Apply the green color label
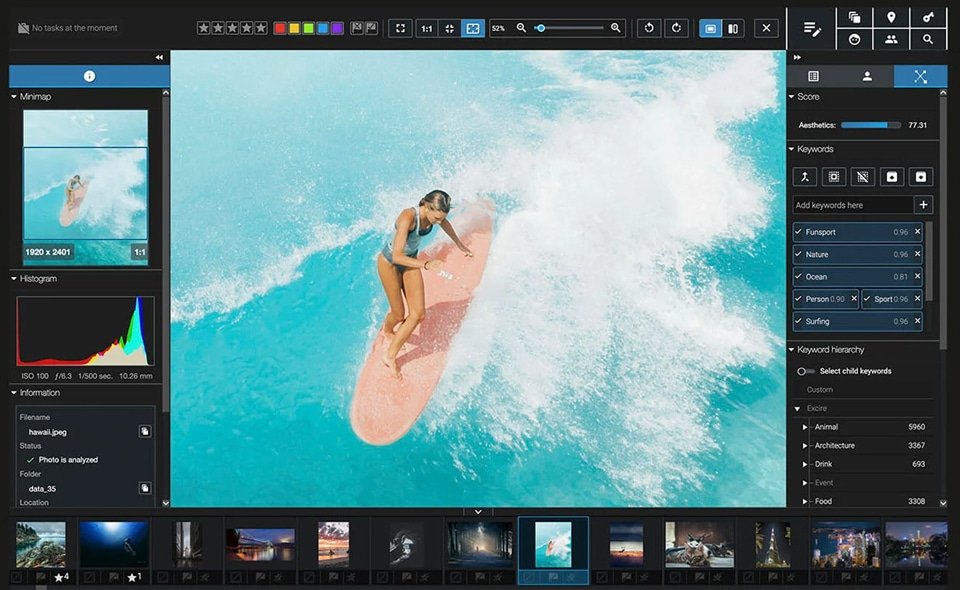Viewport: 960px width, 590px height. pos(309,28)
